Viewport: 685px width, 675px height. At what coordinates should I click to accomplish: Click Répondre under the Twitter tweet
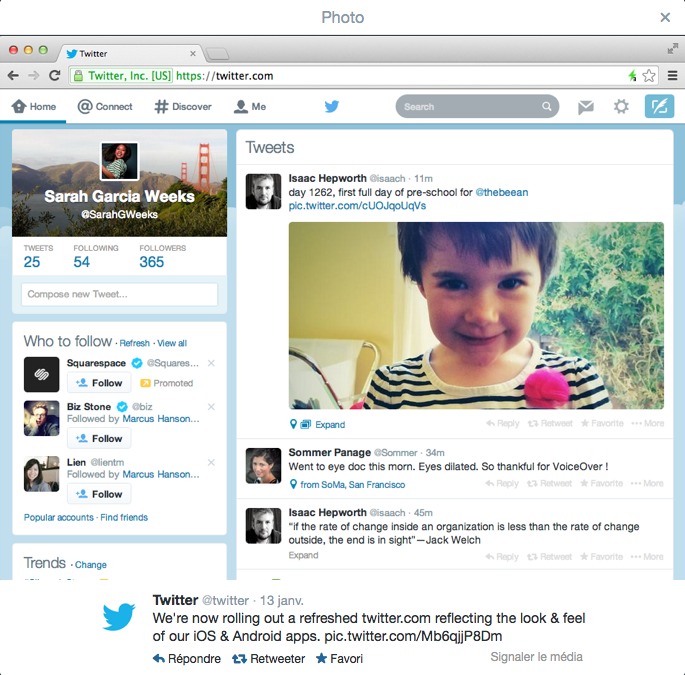click(x=187, y=659)
